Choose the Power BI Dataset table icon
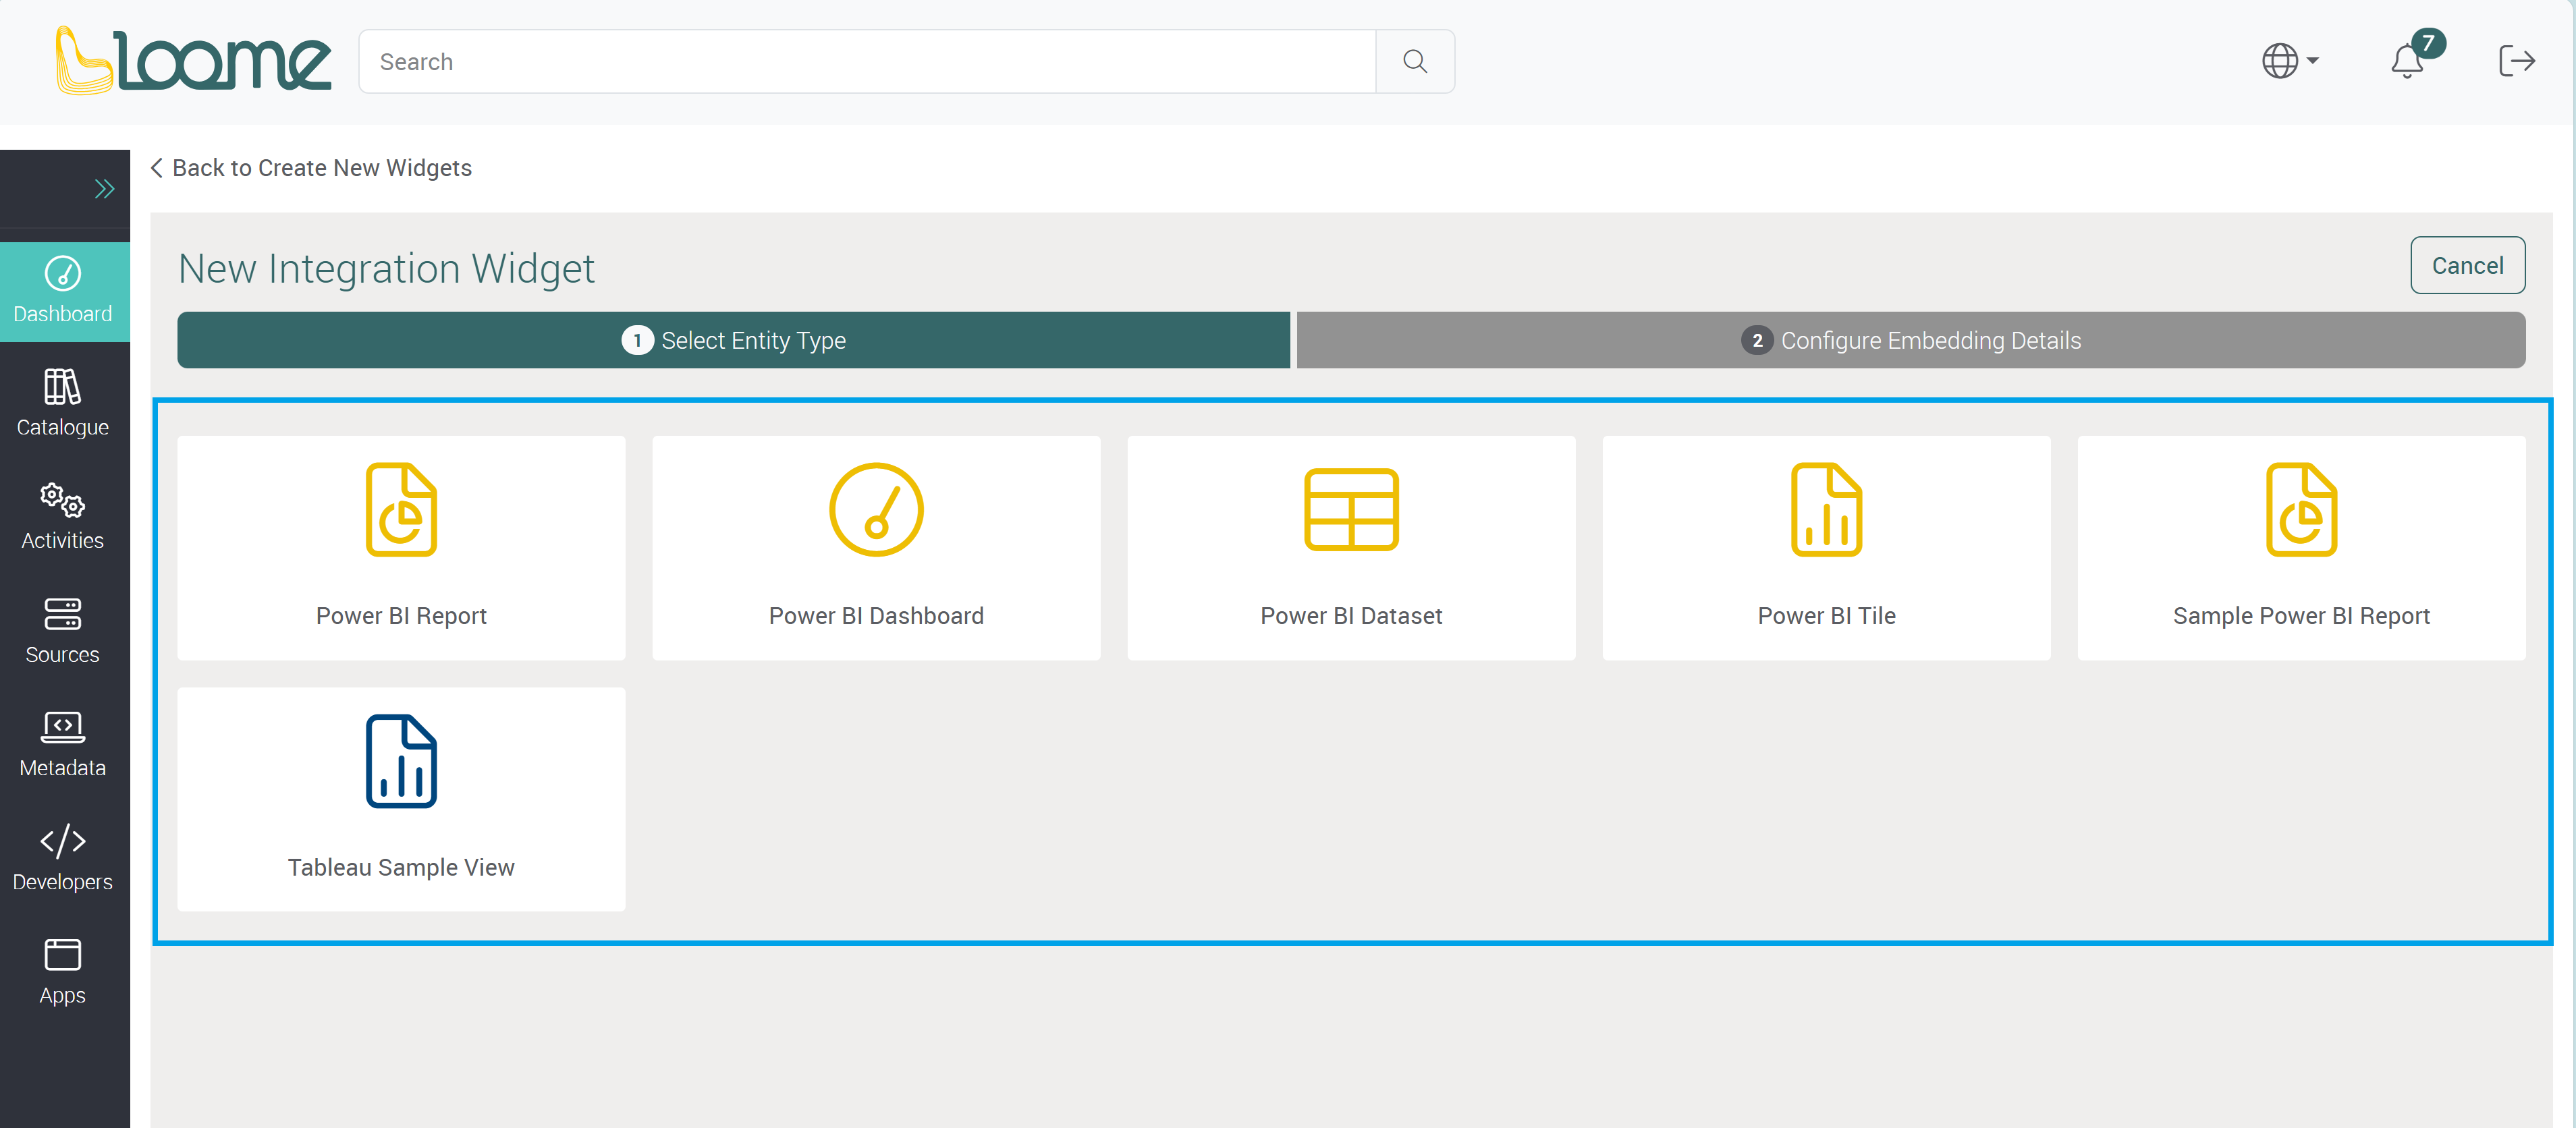Image resolution: width=2576 pixels, height=1128 pixels. [1351, 509]
